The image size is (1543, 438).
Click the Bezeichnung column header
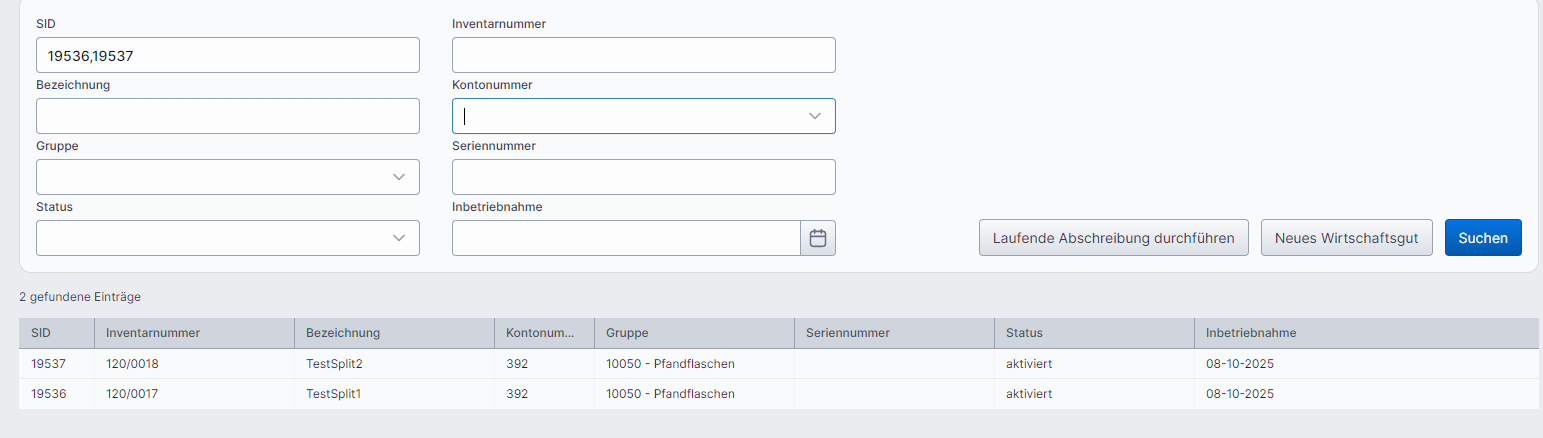[343, 333]
